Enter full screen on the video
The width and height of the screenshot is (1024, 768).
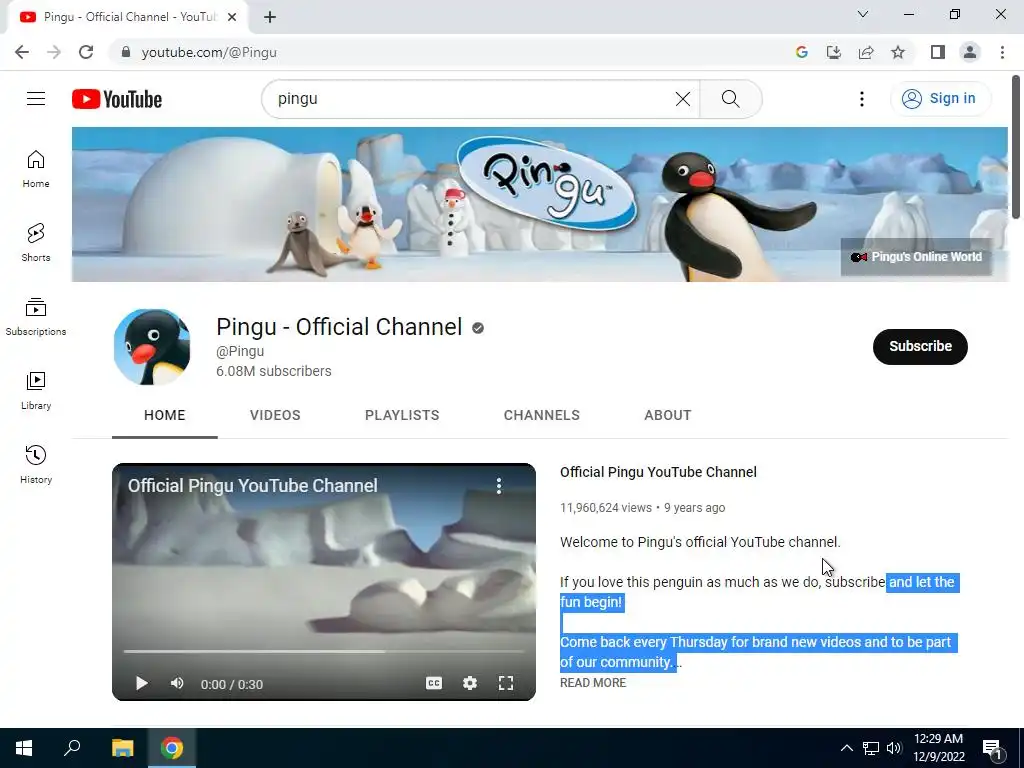(x=505, y=683)
